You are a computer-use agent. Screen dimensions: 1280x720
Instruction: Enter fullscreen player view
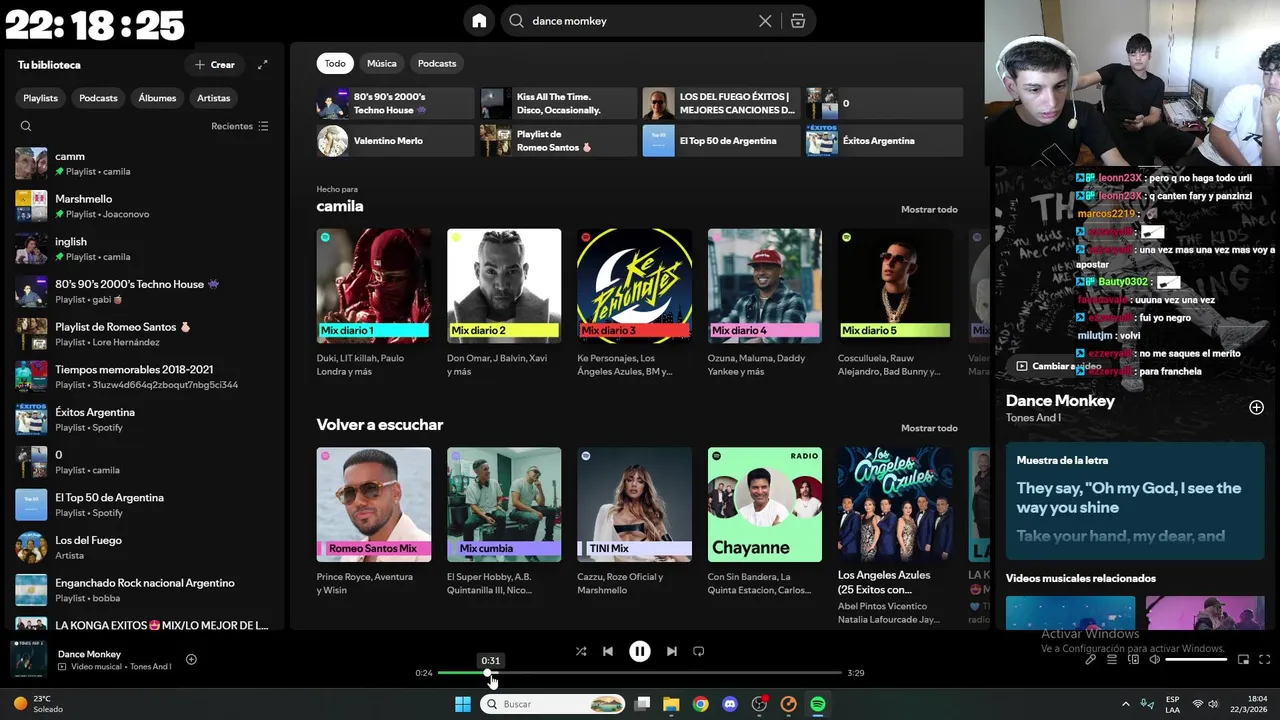point(1264,659)
